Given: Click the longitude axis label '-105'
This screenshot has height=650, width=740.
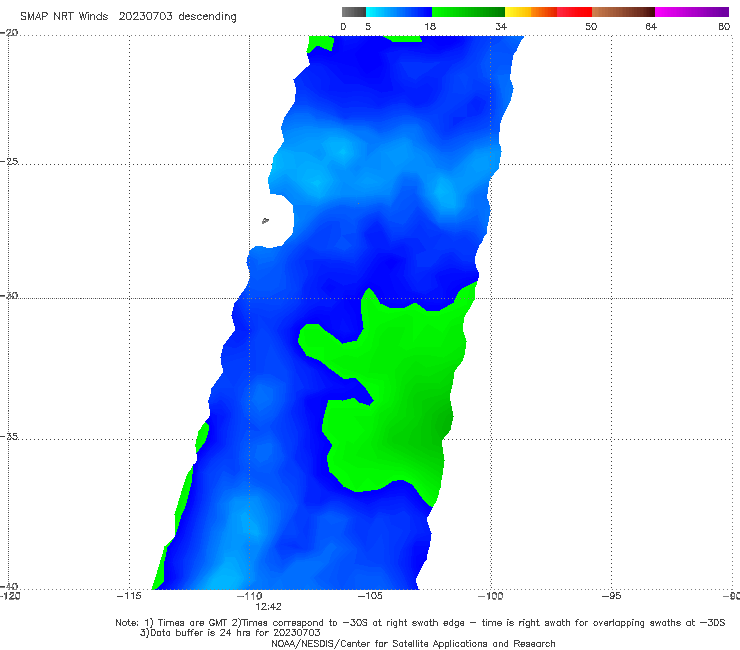Looking at the screenshot, I should pyautogui.click(x=370, y=596).
